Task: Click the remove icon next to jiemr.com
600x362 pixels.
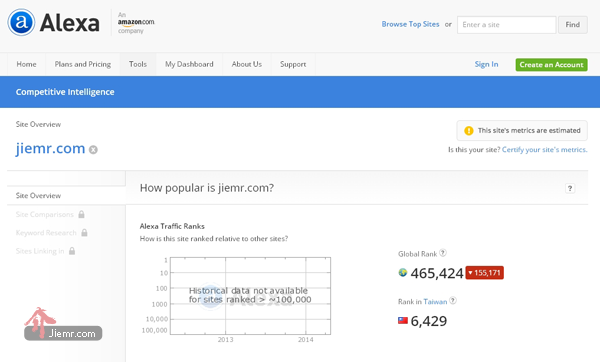Action: [93, 150]
